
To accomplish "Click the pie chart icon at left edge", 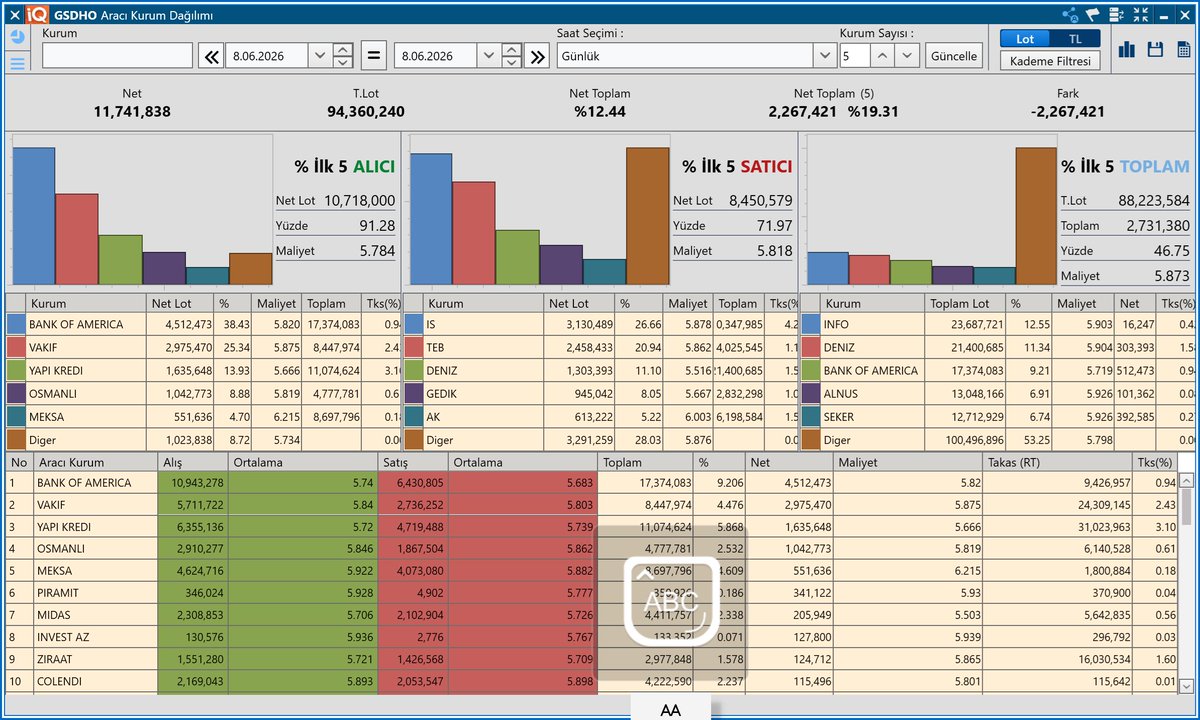I will [17, 37].
